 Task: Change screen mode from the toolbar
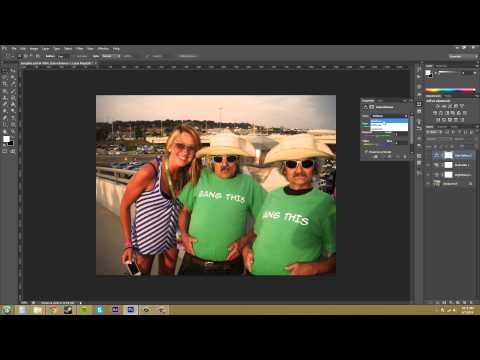[13, 151]
